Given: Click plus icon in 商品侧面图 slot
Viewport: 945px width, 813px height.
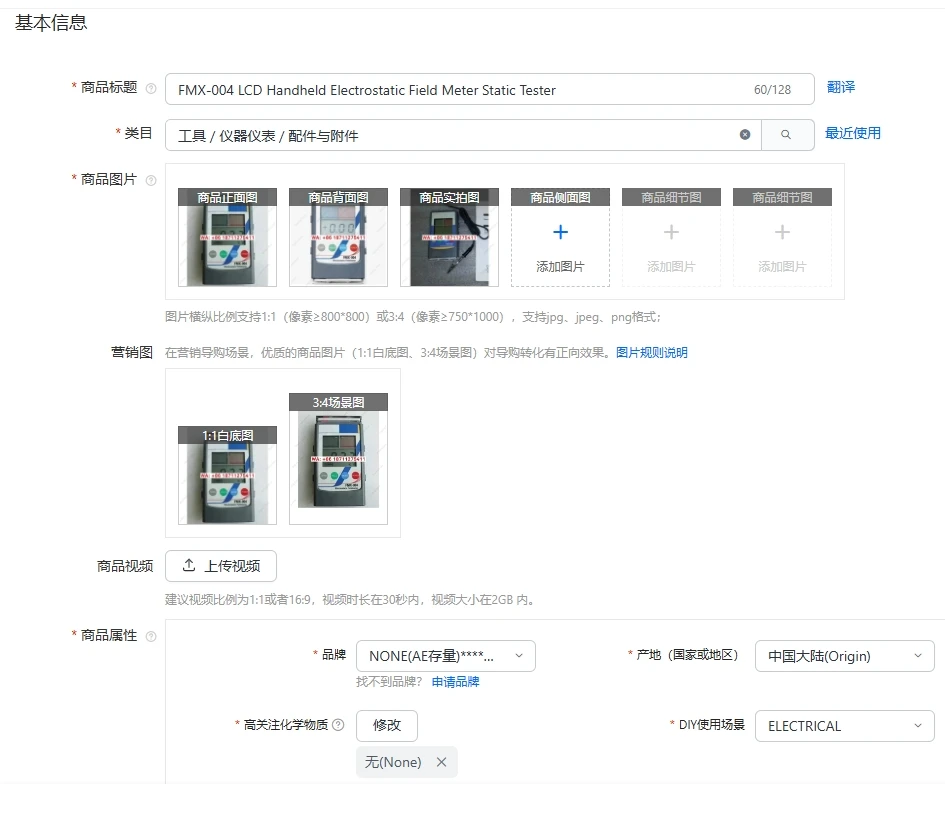Looking at the screenshot, I should coord(560,232).
